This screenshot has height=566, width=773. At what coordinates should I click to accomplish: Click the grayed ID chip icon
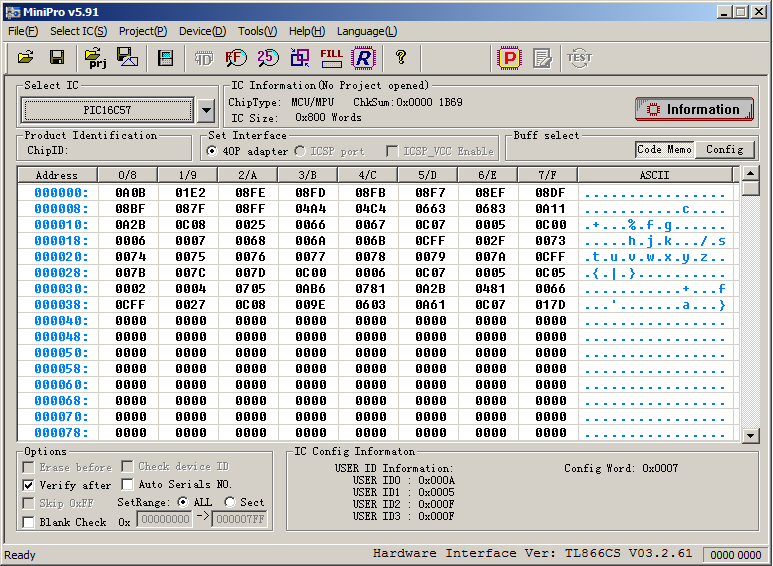(x=203, y=58)
